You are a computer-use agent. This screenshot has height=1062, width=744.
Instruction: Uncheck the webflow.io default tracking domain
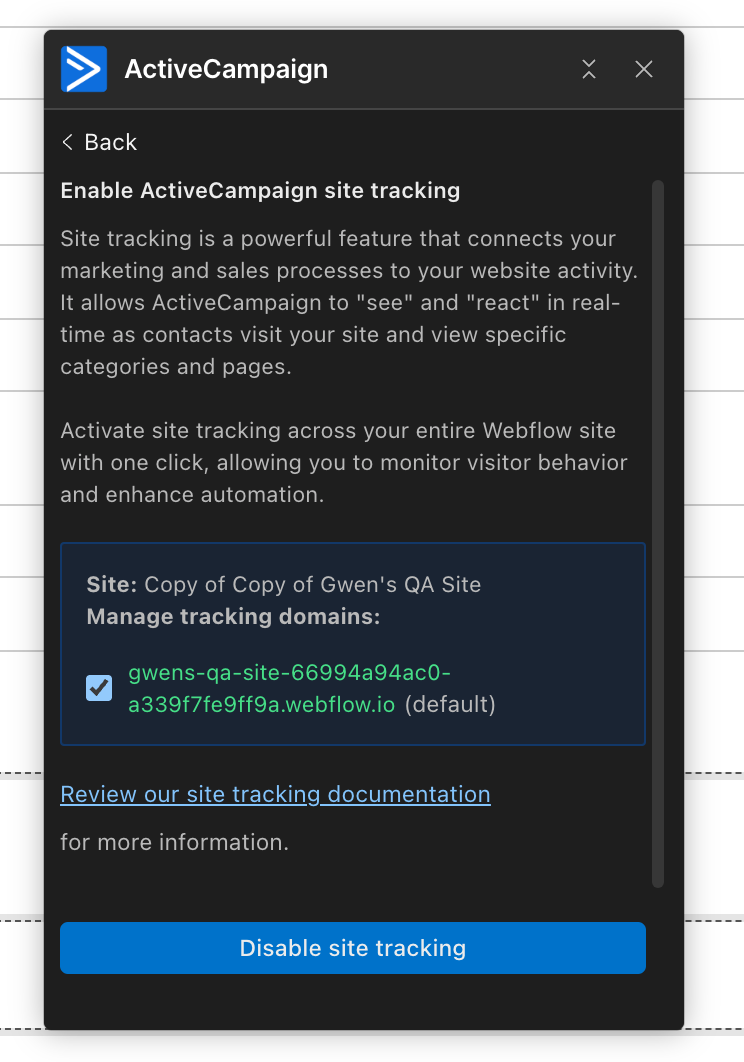point(97,688)
